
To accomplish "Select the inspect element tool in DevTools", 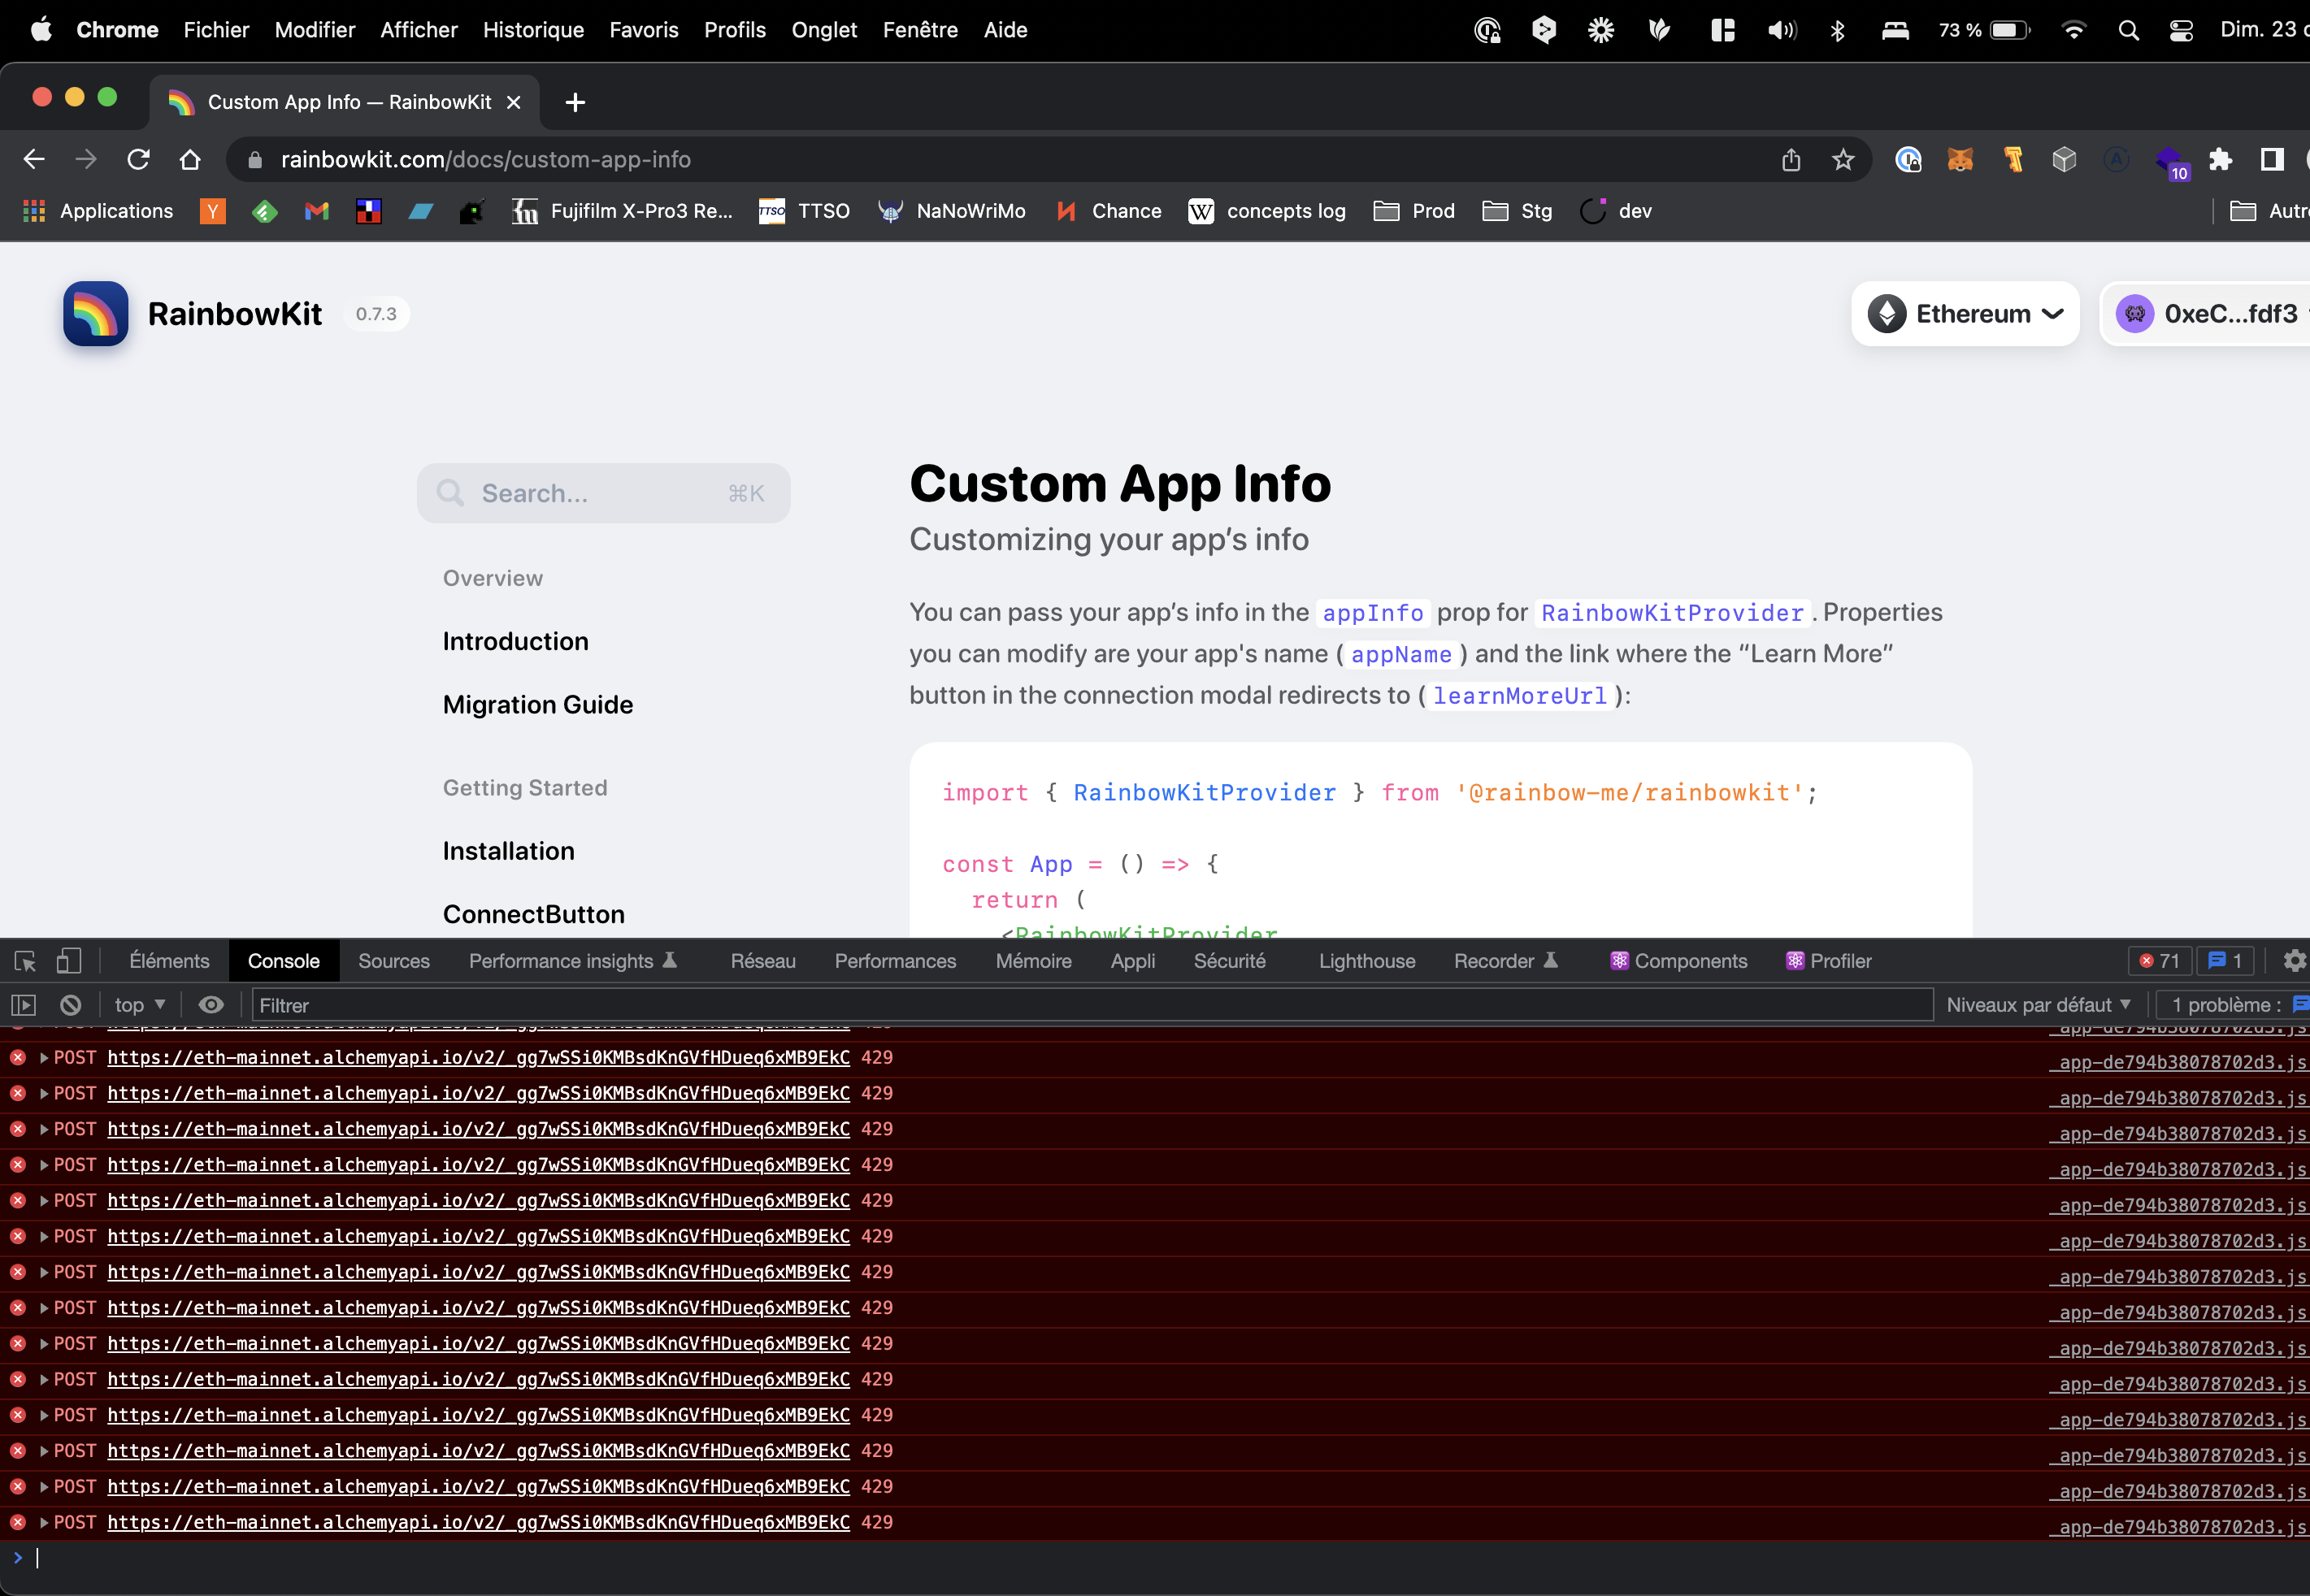I will coord(24,961).
